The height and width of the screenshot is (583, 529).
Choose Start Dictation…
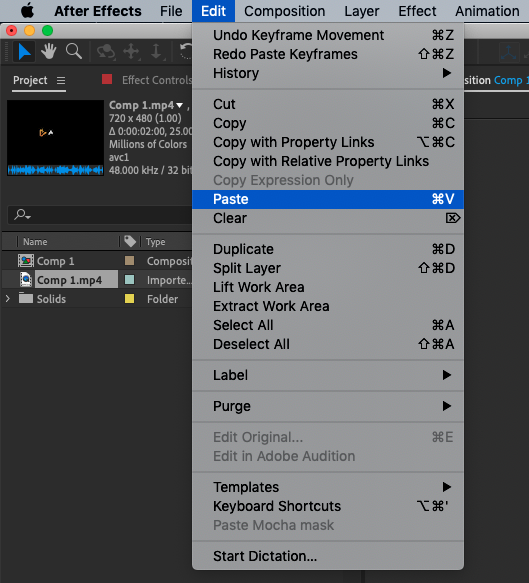point(328,556)
